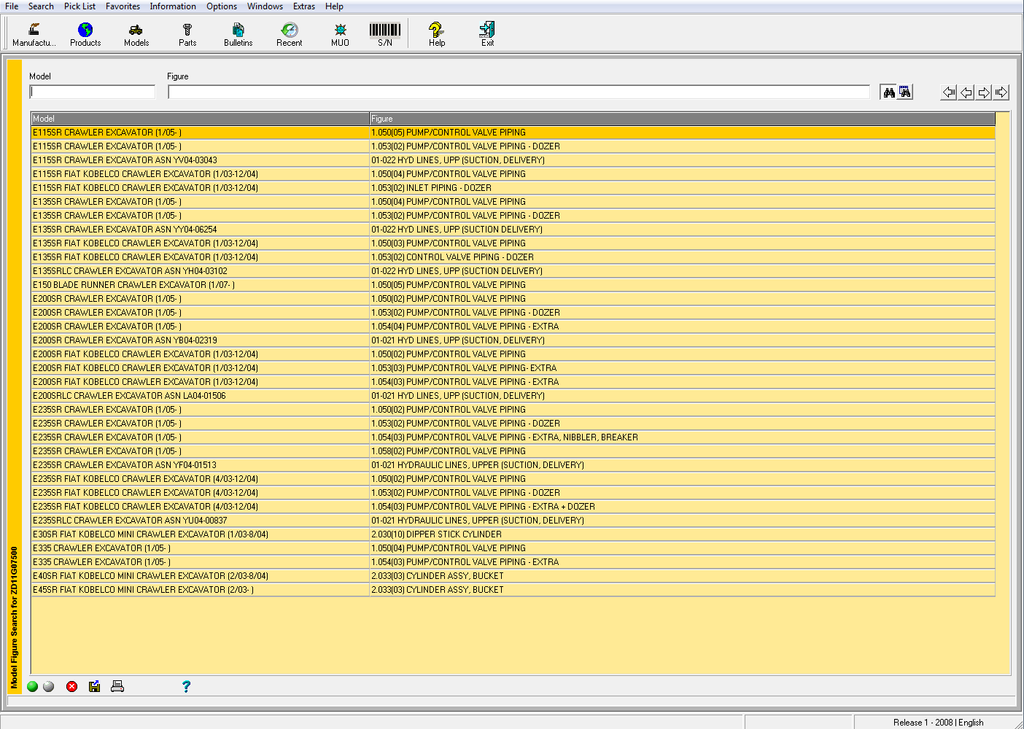This screenshot has width=1024, height=729.
Task: Click the printer icon at bottom
Action: pos(117,686)
